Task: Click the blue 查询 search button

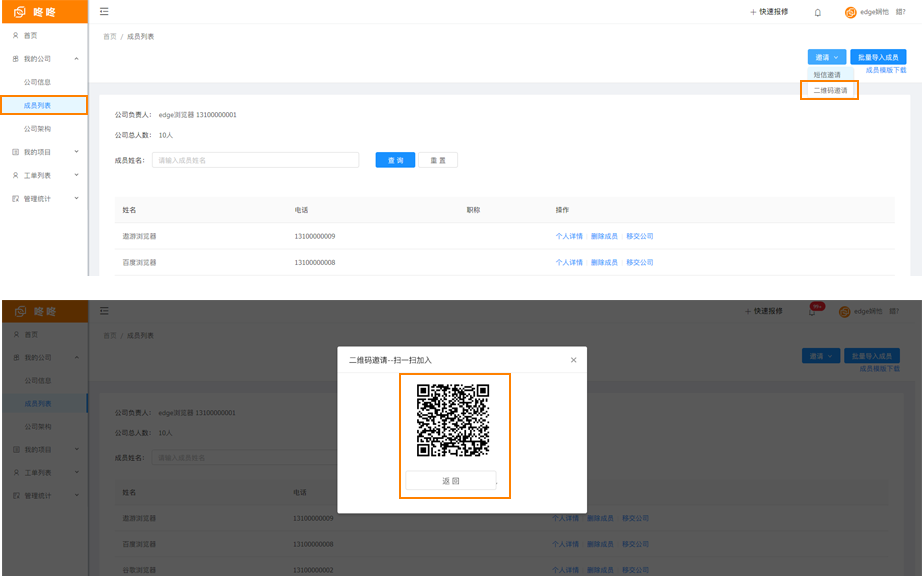Action: point(395,160)
